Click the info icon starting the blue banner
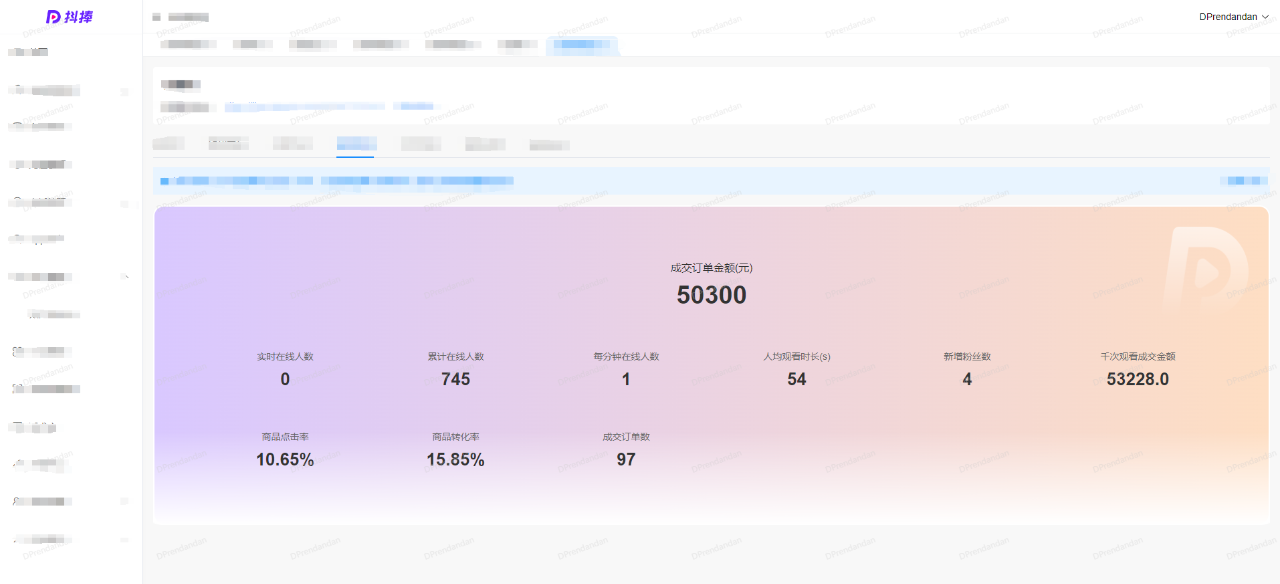 pyautogui.click(x=164, y=181)
